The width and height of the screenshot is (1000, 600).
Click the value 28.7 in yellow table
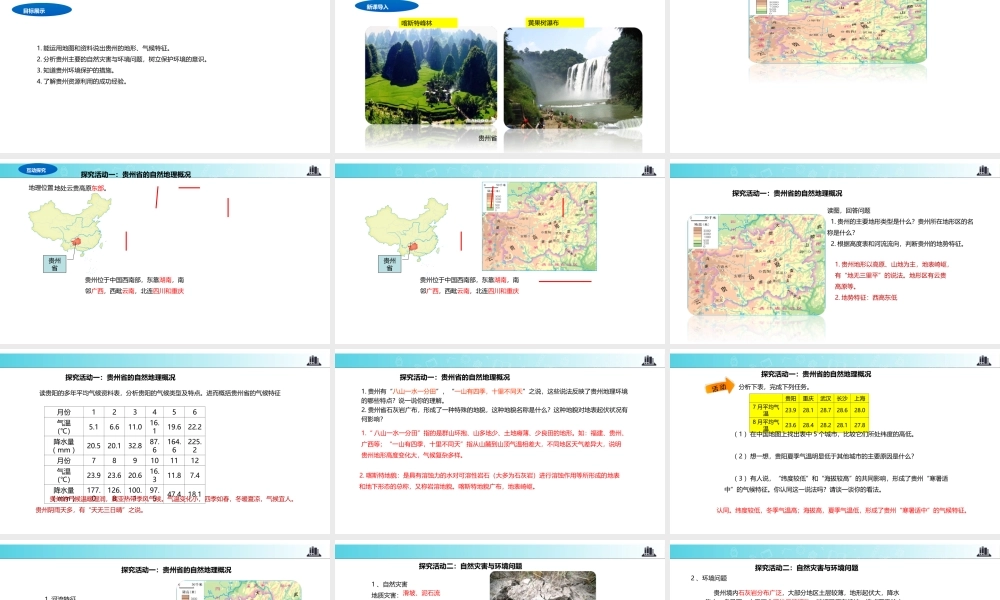coord(825,410)
